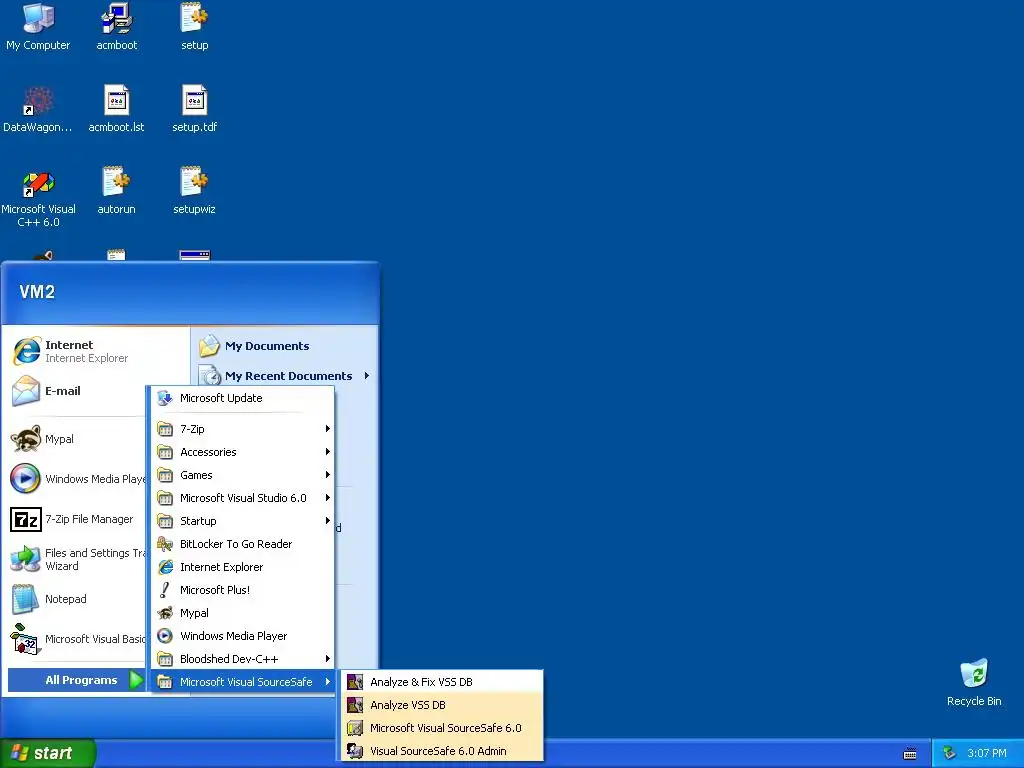Click Microsoft Update in All Programs

pyautogui.click(x=243, y=398)
